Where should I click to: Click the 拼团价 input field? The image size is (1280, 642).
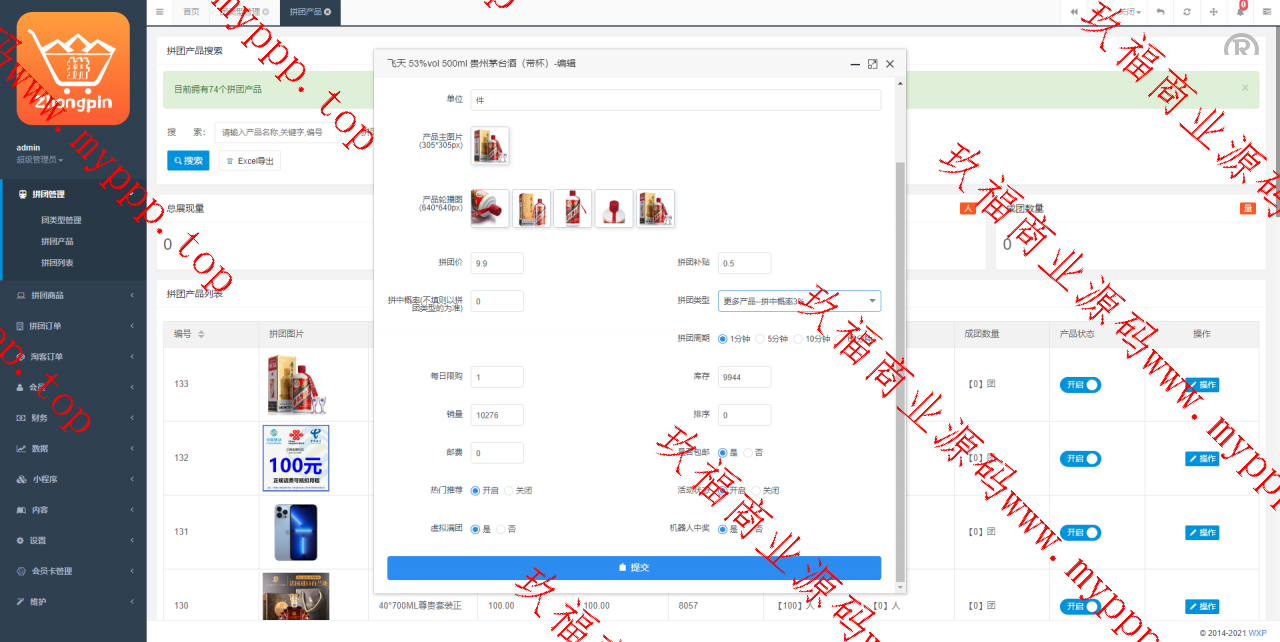pyautogui.click(x=497, y=263)
